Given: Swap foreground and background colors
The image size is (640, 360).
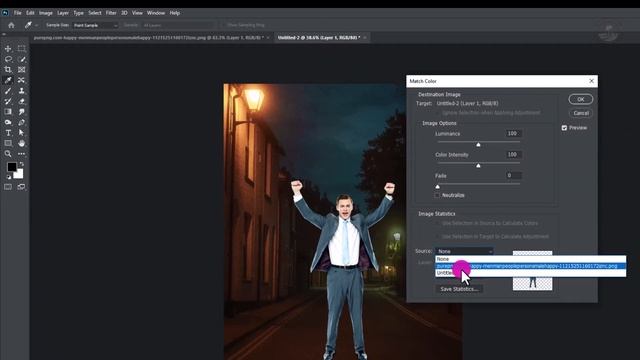Looking at the screenshot, I should tap(22, 164).
